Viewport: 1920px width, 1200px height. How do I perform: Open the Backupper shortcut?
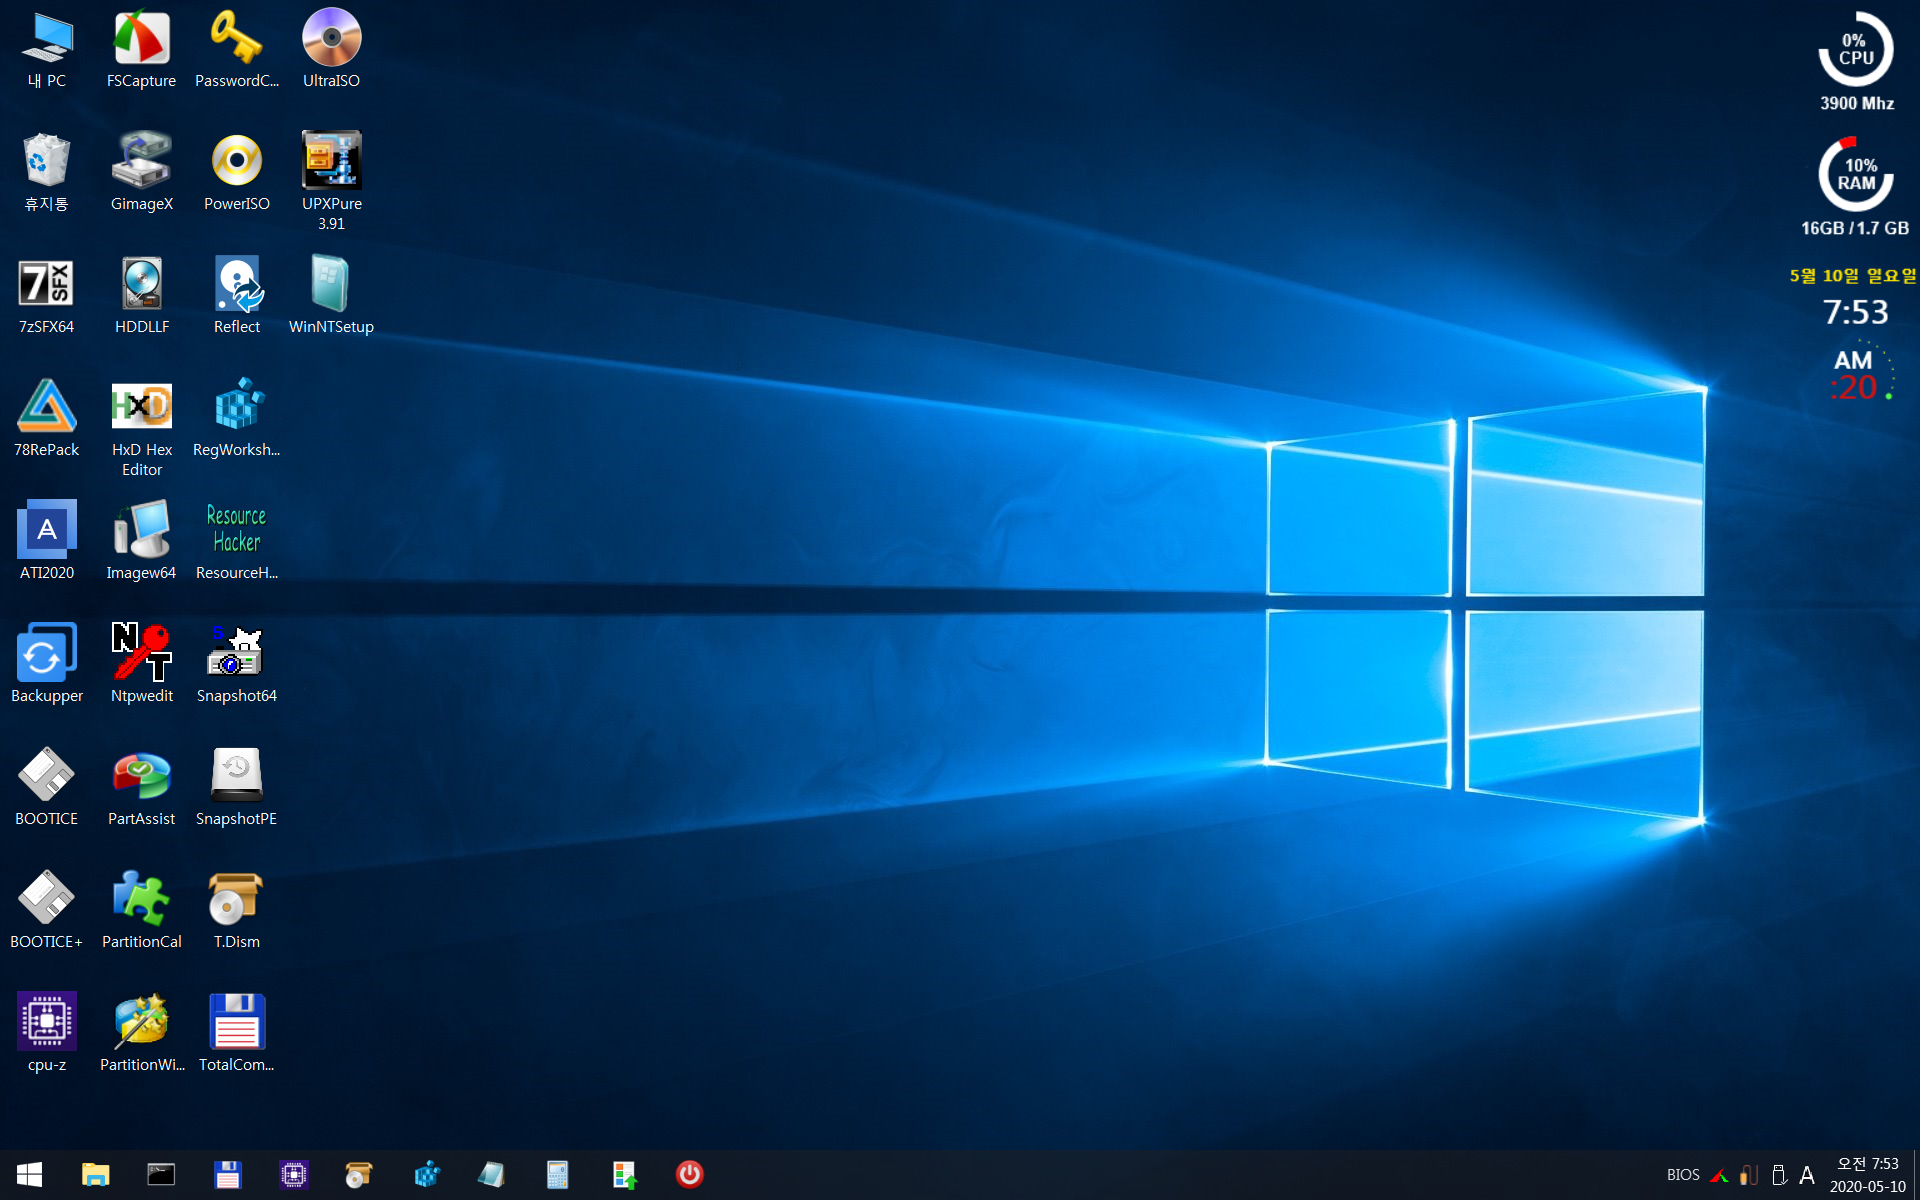pyautogui.click(x=47, y=665)
